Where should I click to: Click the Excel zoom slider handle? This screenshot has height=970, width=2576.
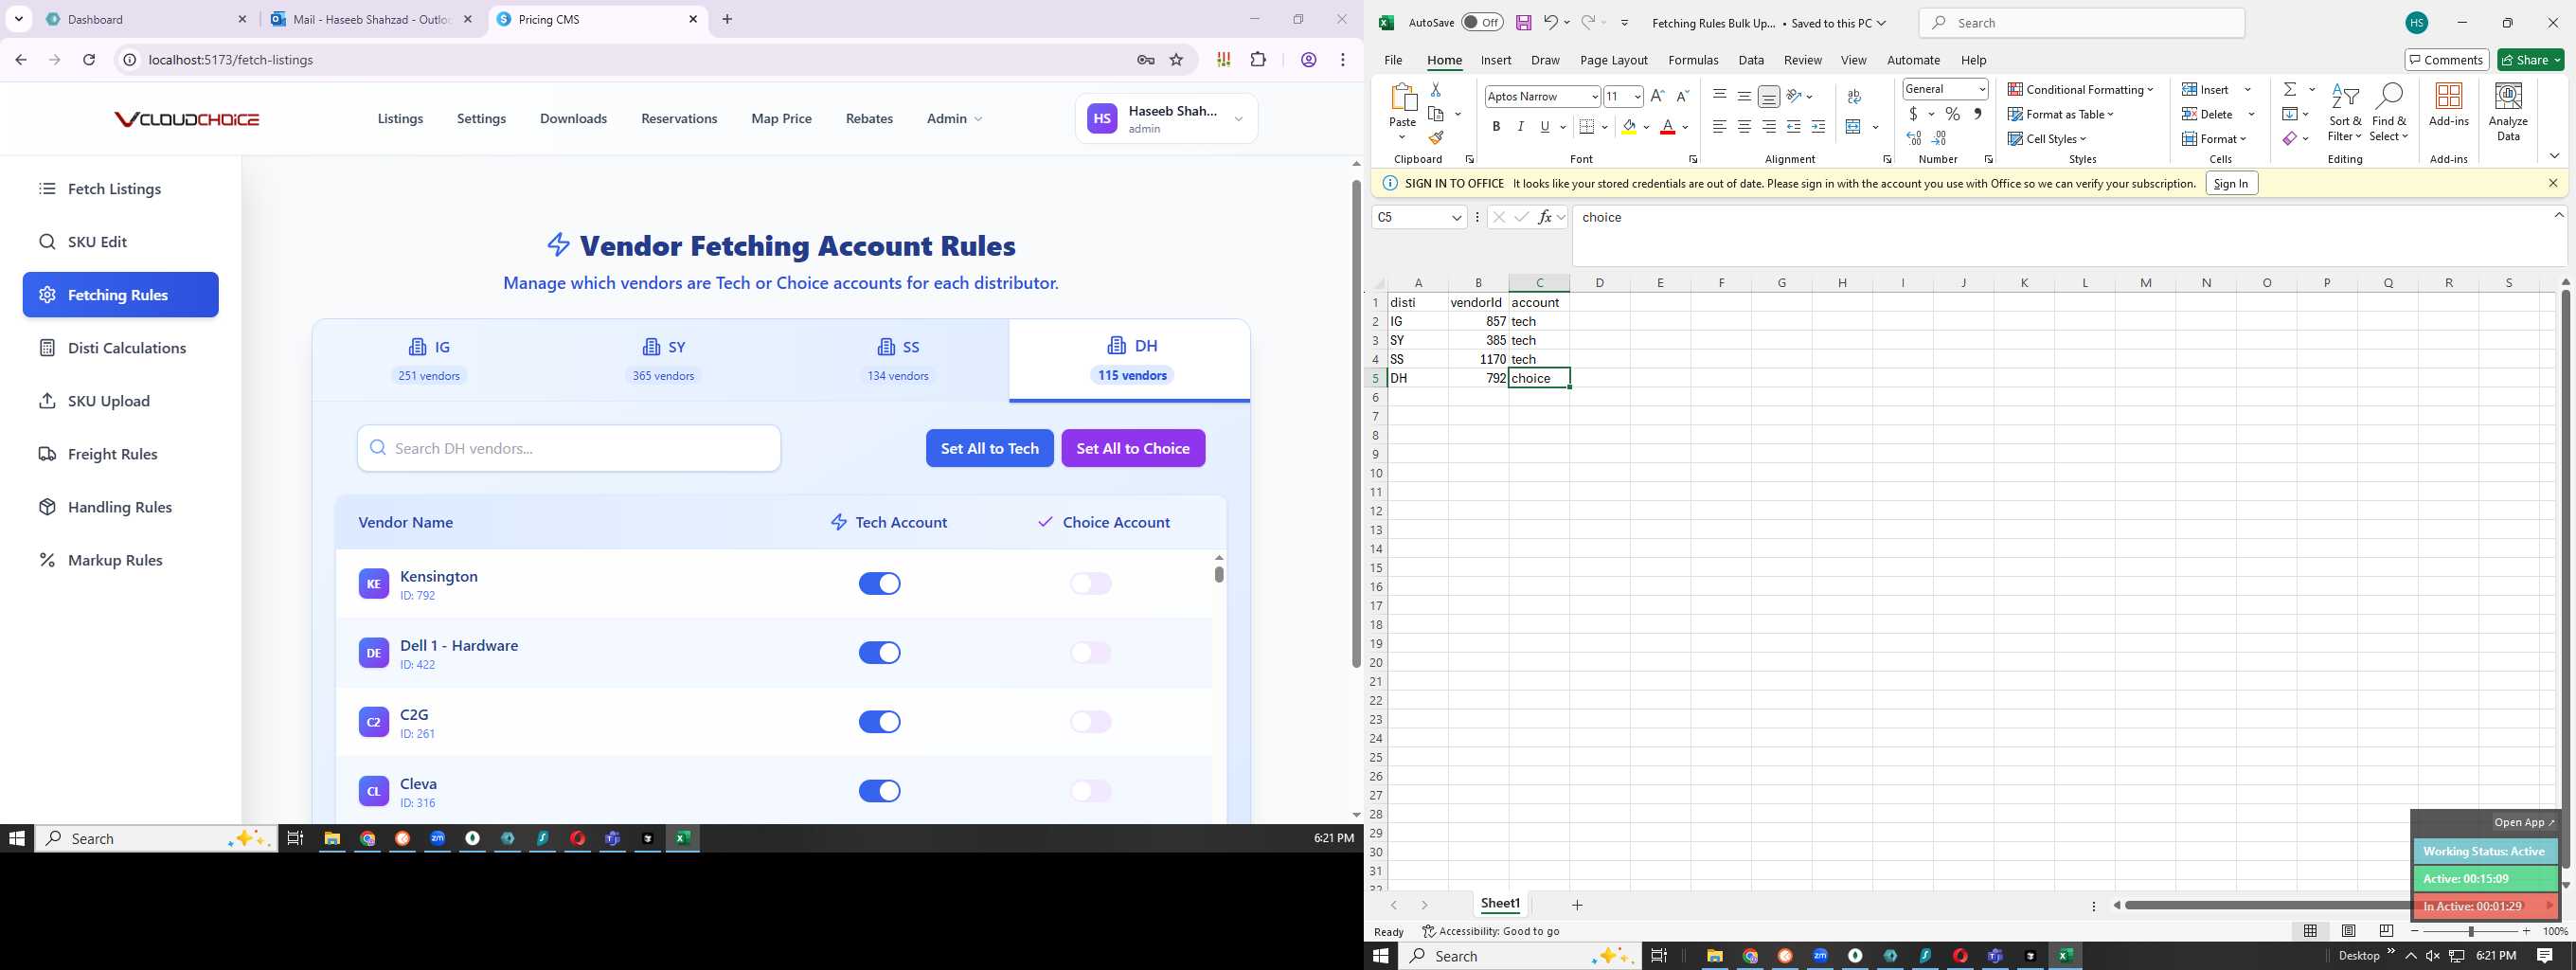[x=2470, y=931]
